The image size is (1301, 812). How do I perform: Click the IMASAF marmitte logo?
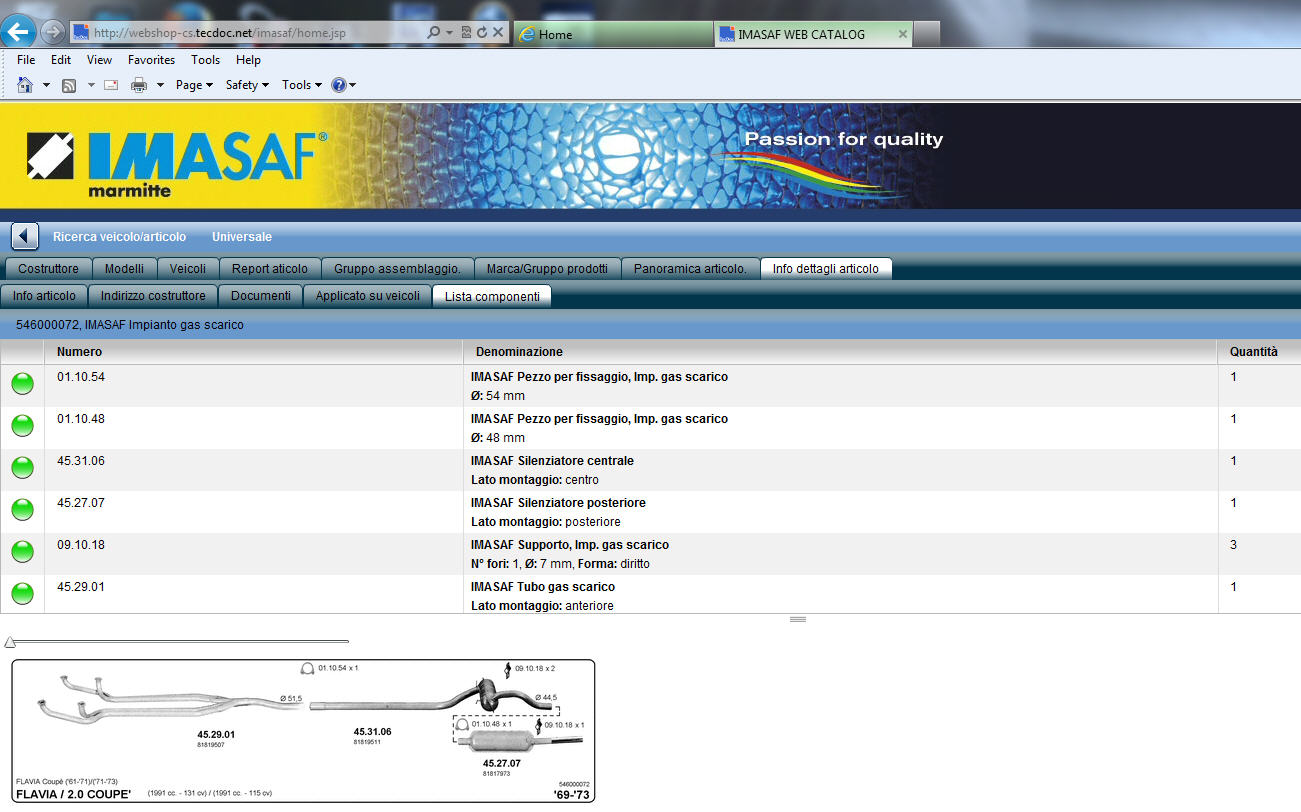pos(178,164)
